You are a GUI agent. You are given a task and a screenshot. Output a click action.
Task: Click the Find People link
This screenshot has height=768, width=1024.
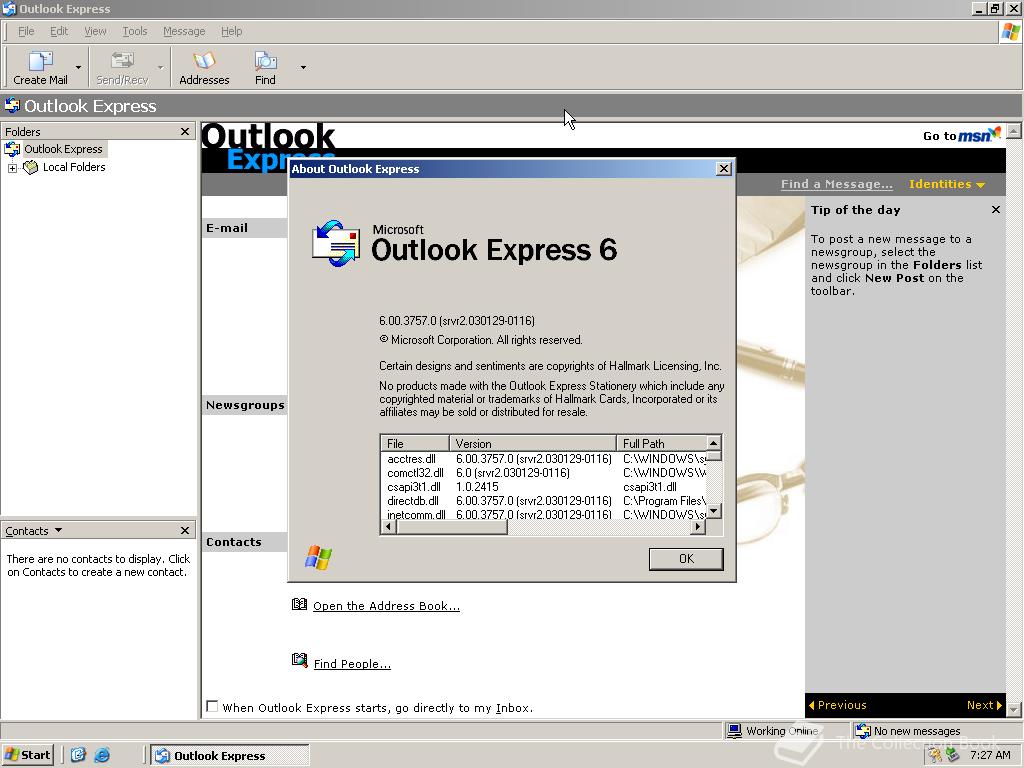(x=352, y=664)
